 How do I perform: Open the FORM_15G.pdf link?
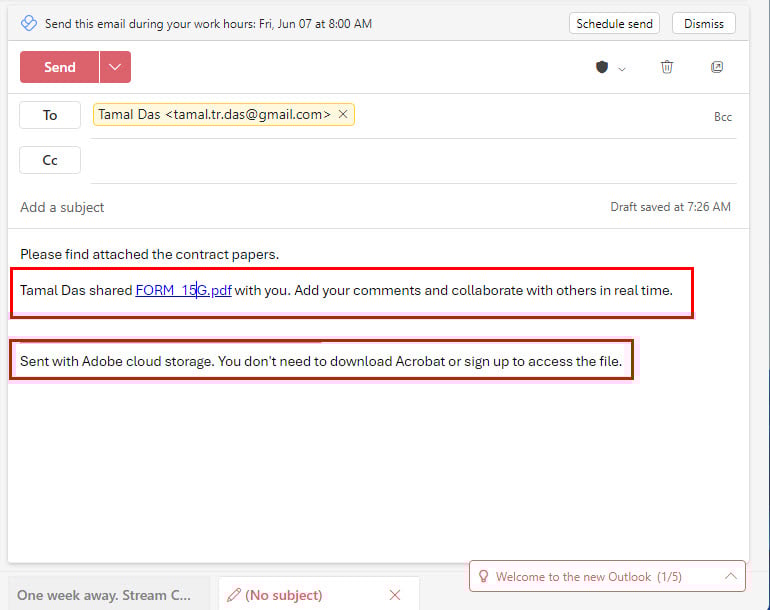(184, 290)
